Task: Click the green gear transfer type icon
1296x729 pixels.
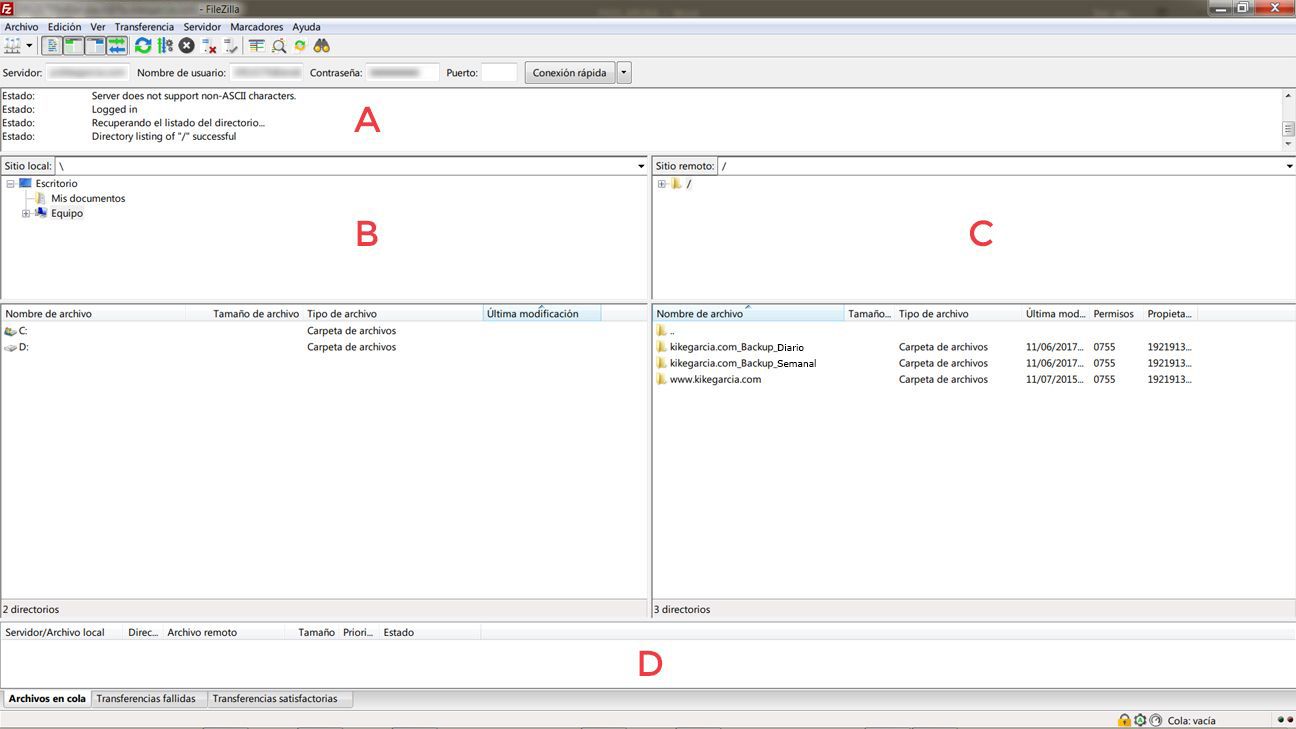Action: point(1140,720)
